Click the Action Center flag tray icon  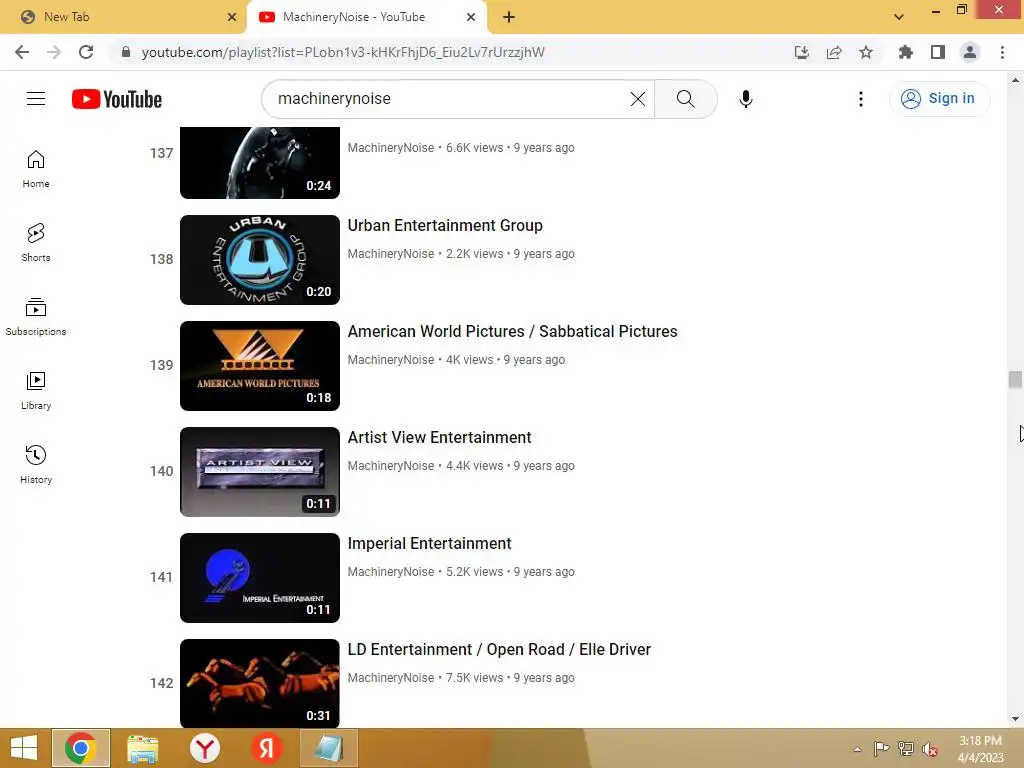tap(881, 749)
